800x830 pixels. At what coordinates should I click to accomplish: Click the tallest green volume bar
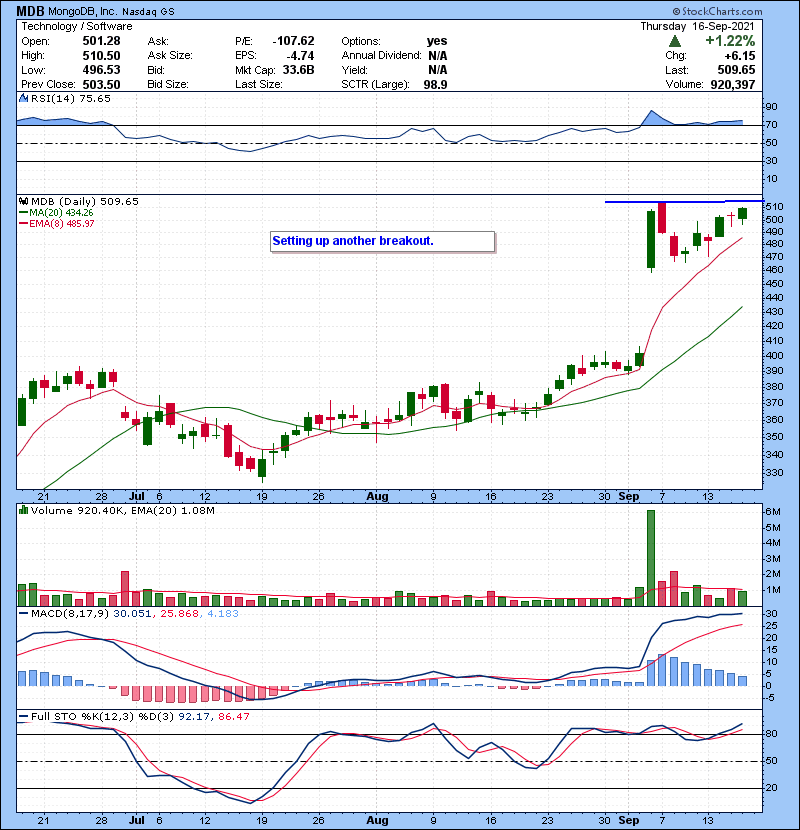tap(651, 558)
